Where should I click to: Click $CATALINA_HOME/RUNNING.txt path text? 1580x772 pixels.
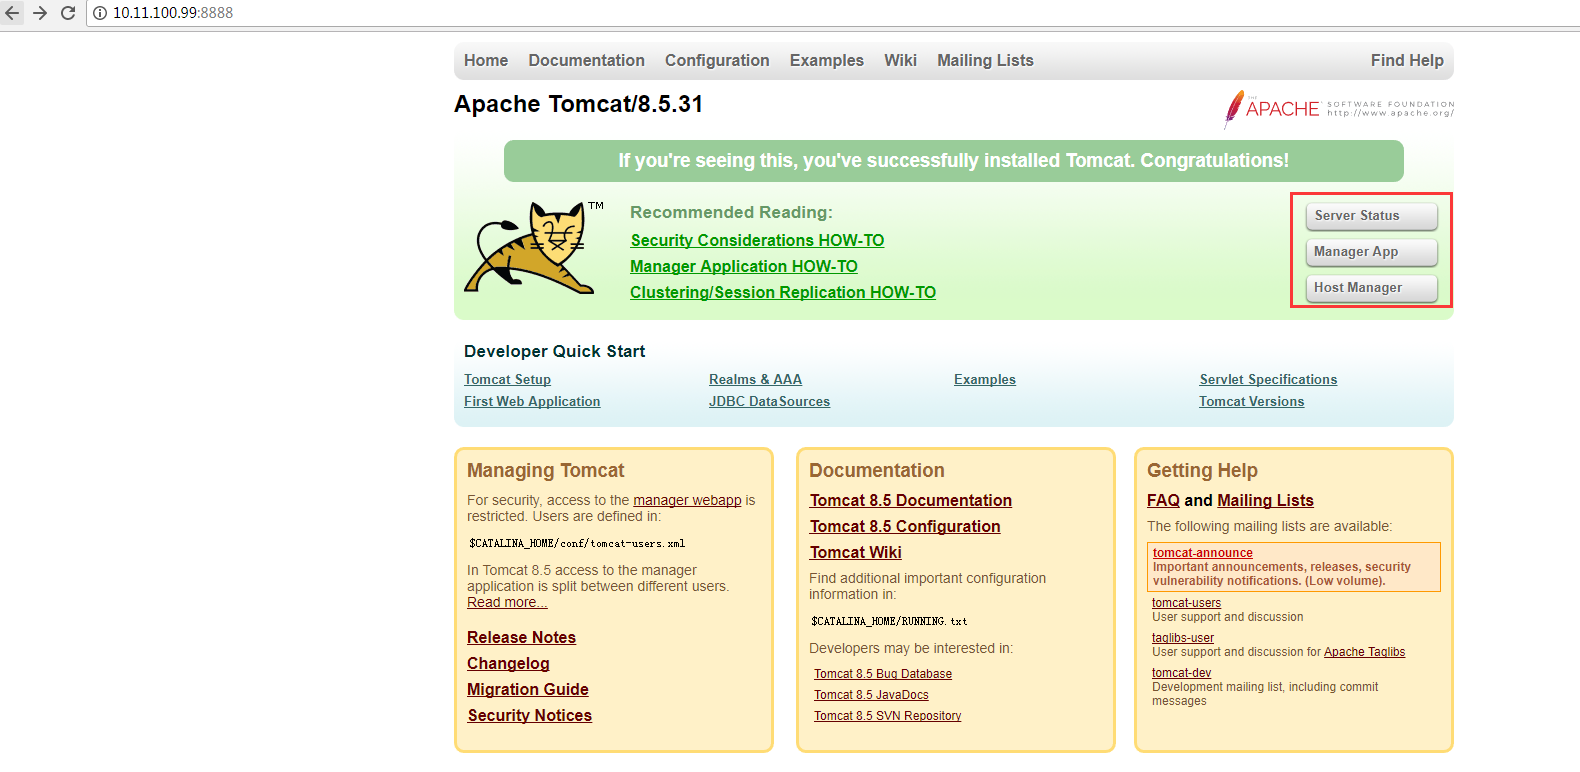tap(889, 621)
